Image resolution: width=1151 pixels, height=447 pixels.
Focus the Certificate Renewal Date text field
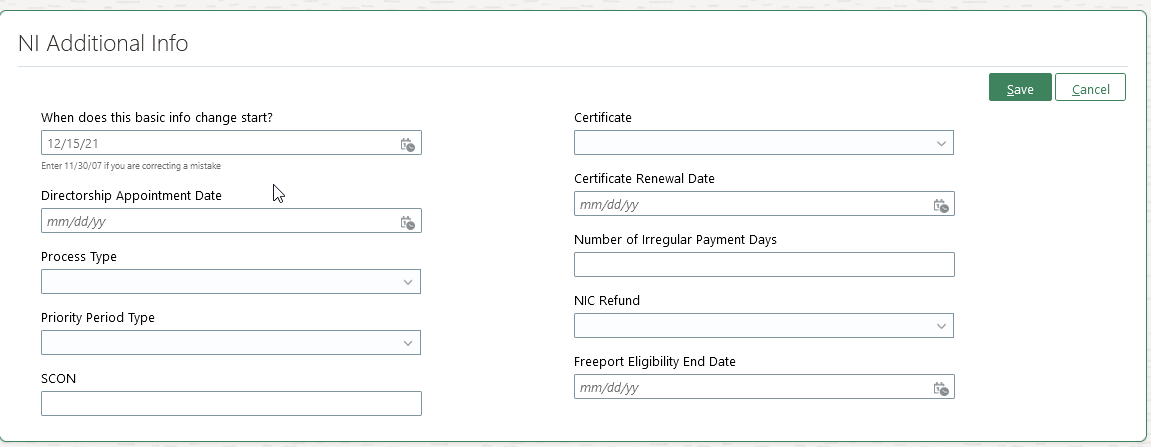(x=750, y=205)
